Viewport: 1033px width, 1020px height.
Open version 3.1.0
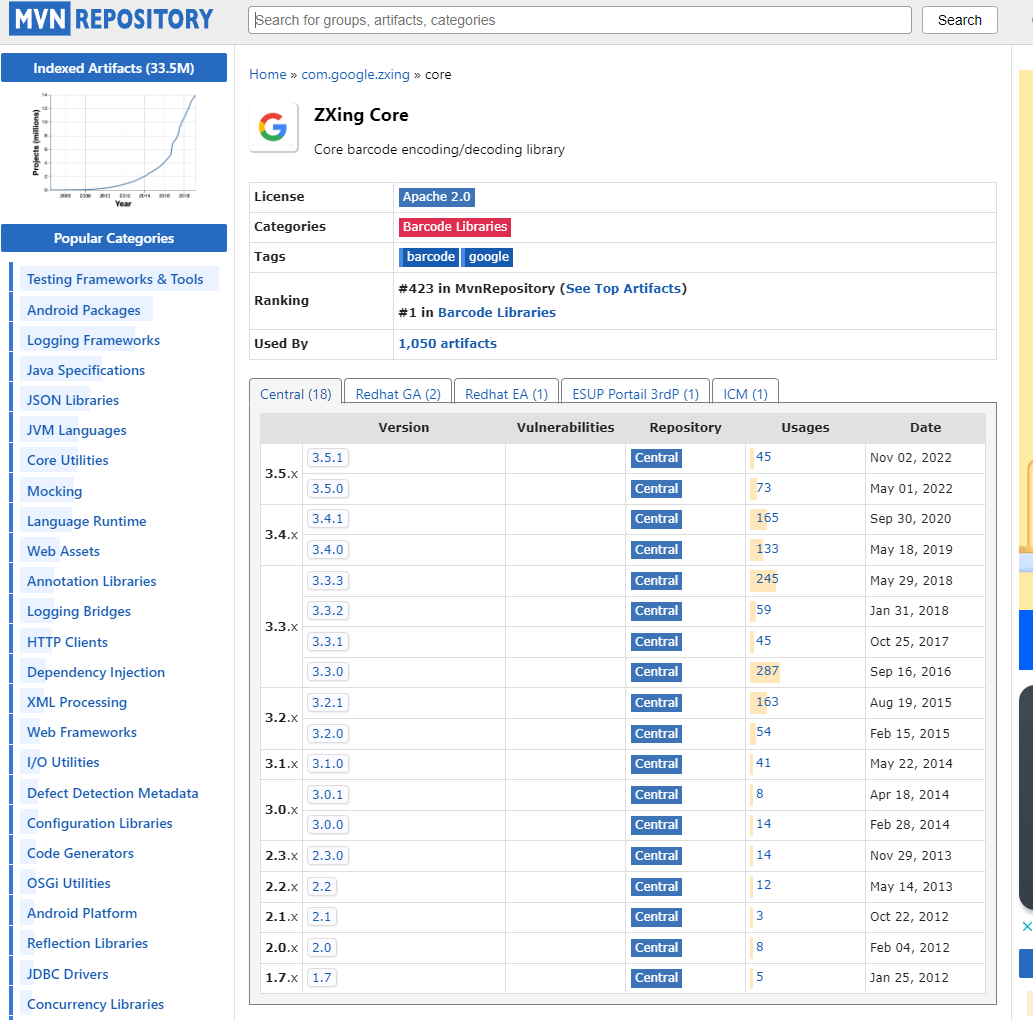click(x=327, y=764)
